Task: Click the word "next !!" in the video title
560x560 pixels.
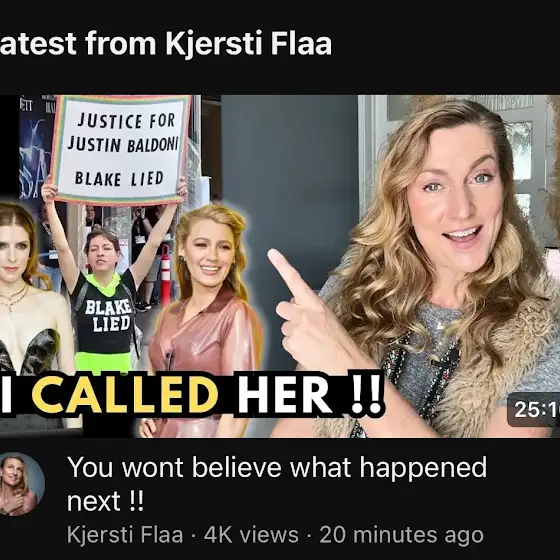Action: tap(105, 501)
